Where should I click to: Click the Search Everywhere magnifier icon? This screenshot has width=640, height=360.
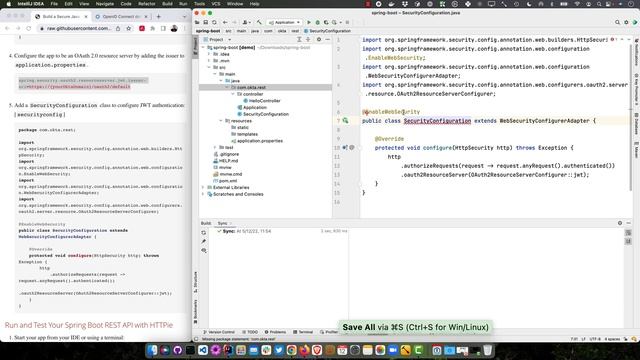click(618, 22)
